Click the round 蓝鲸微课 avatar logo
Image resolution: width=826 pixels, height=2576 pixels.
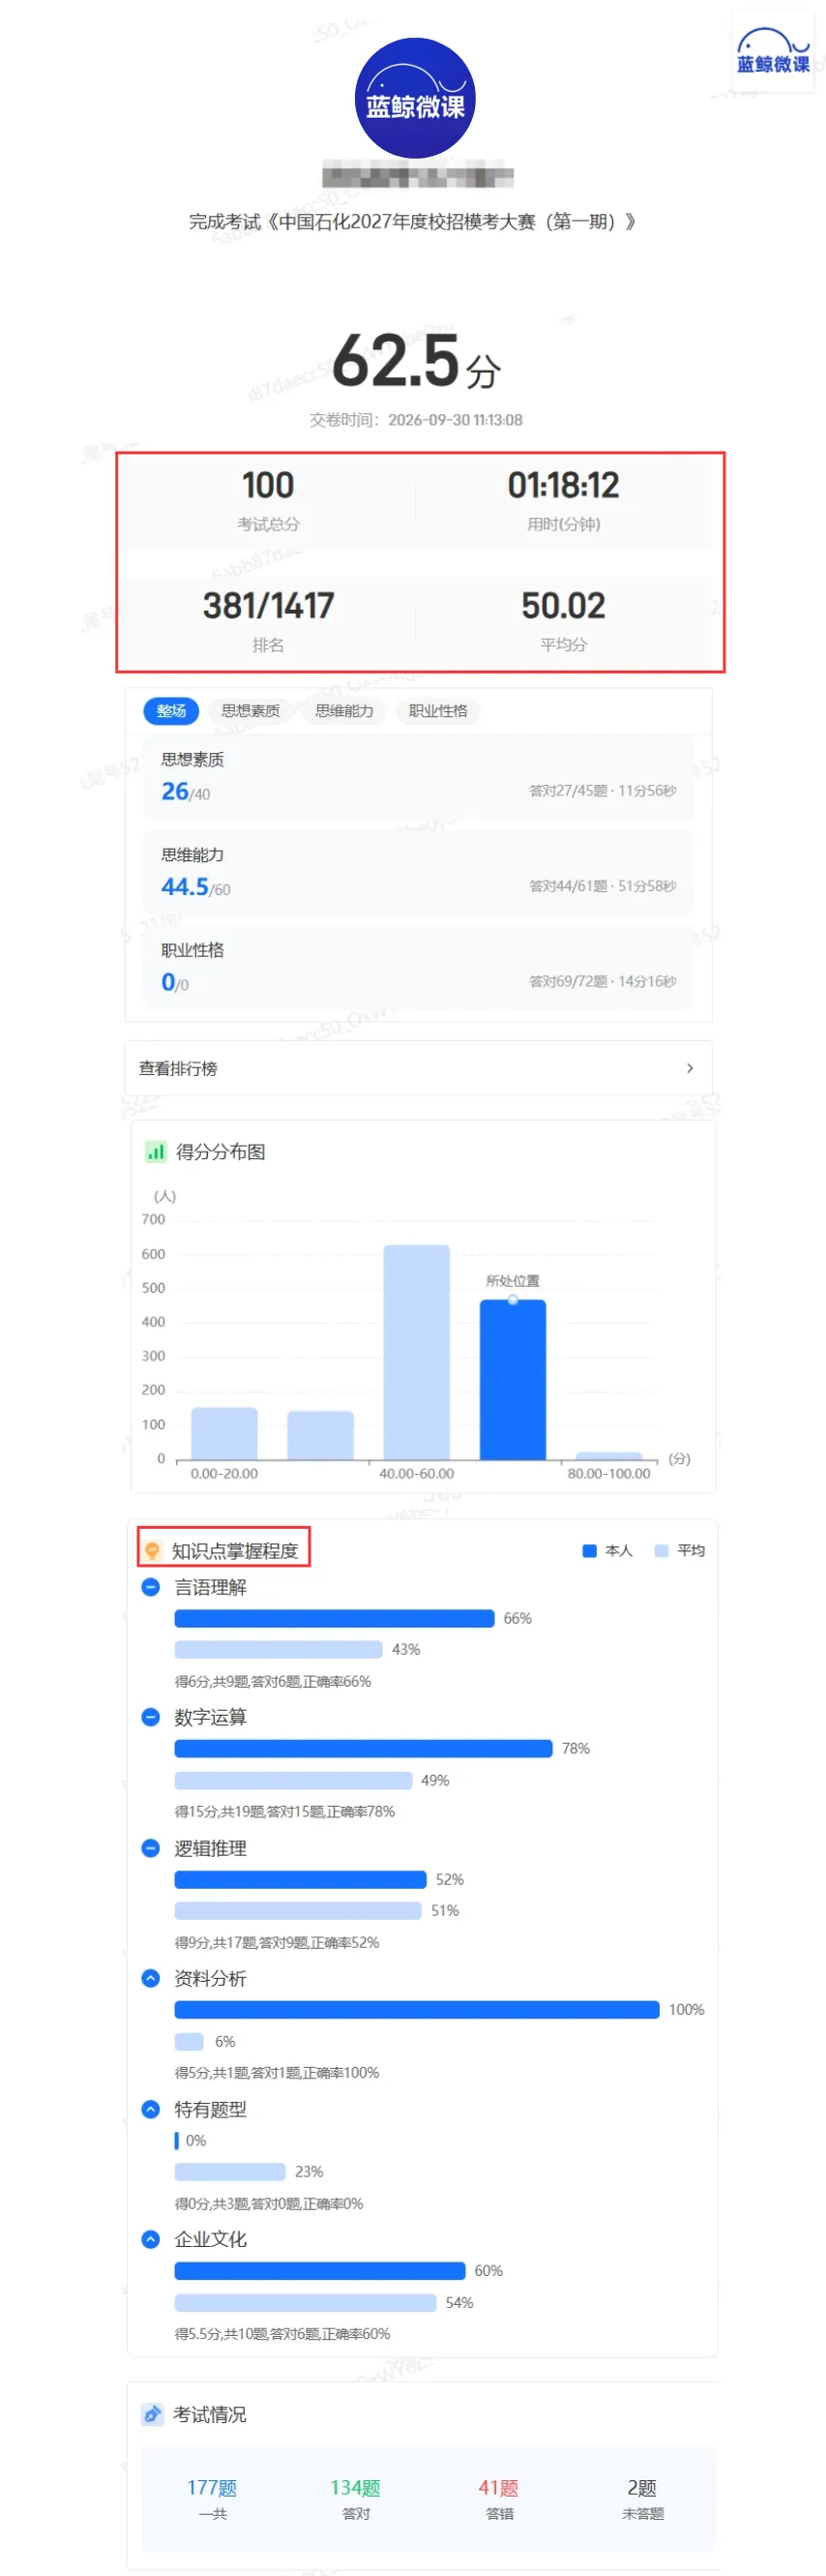(x=414, y=98)
